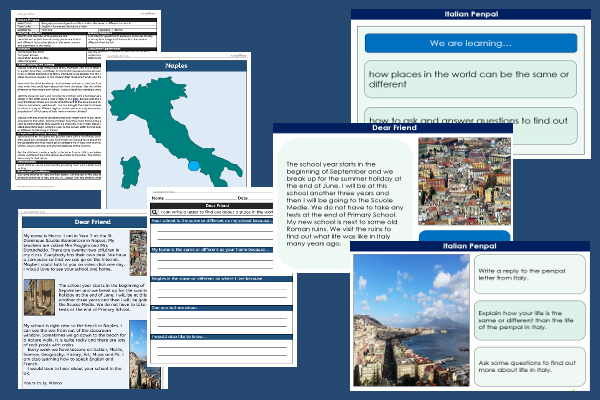Click the 'Write a reply to the penpal letter from Italy' box
The height and width of the screenshot is (400, 600).
click(x=530, y=274)
